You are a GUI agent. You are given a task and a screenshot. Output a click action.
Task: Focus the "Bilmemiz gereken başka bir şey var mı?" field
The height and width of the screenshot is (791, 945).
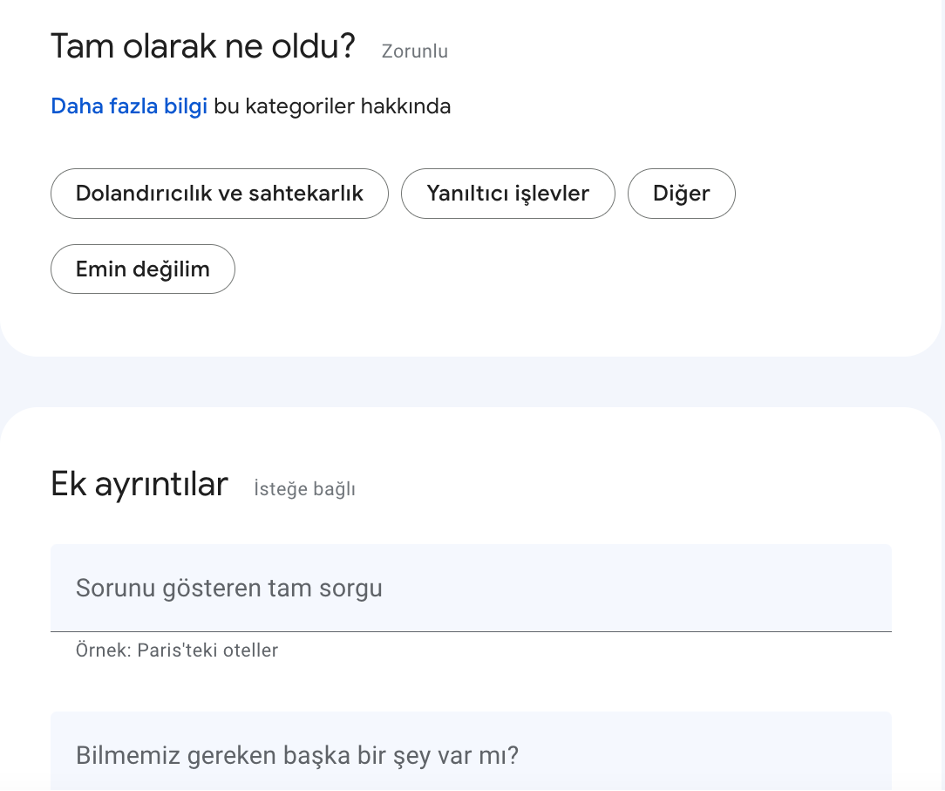(470, 756)
